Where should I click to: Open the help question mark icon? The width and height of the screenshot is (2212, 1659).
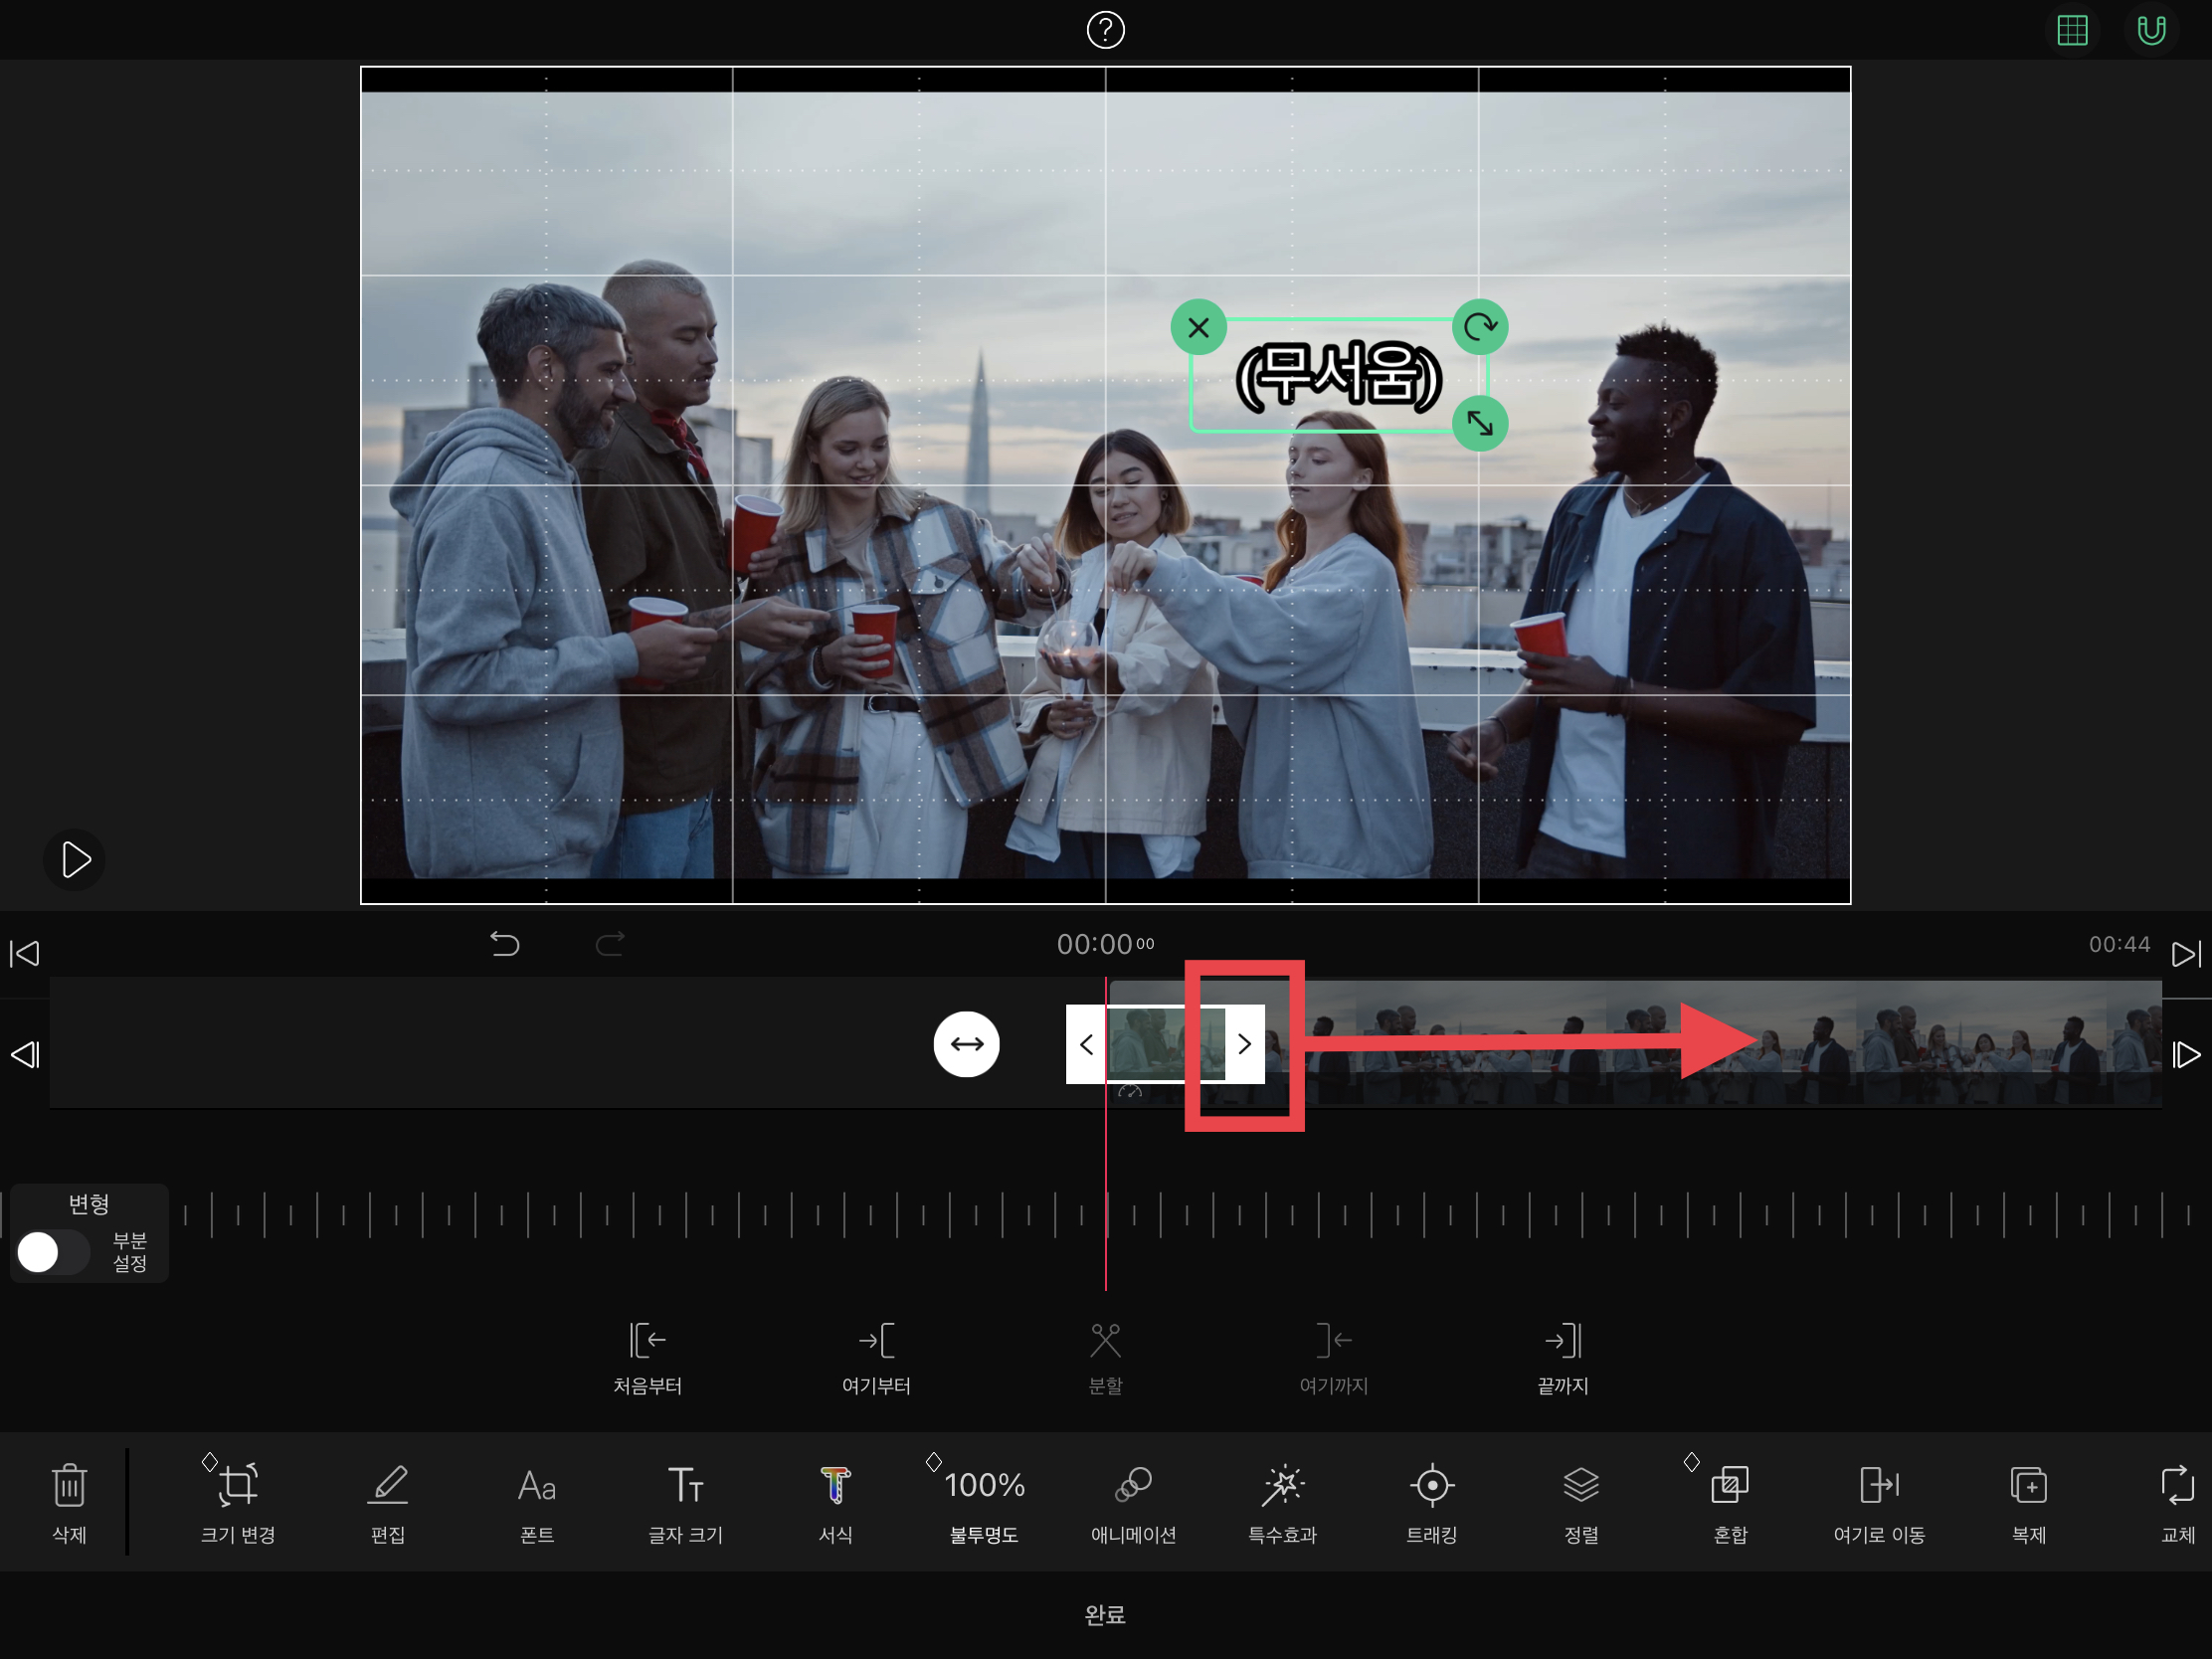point(1105,30)
